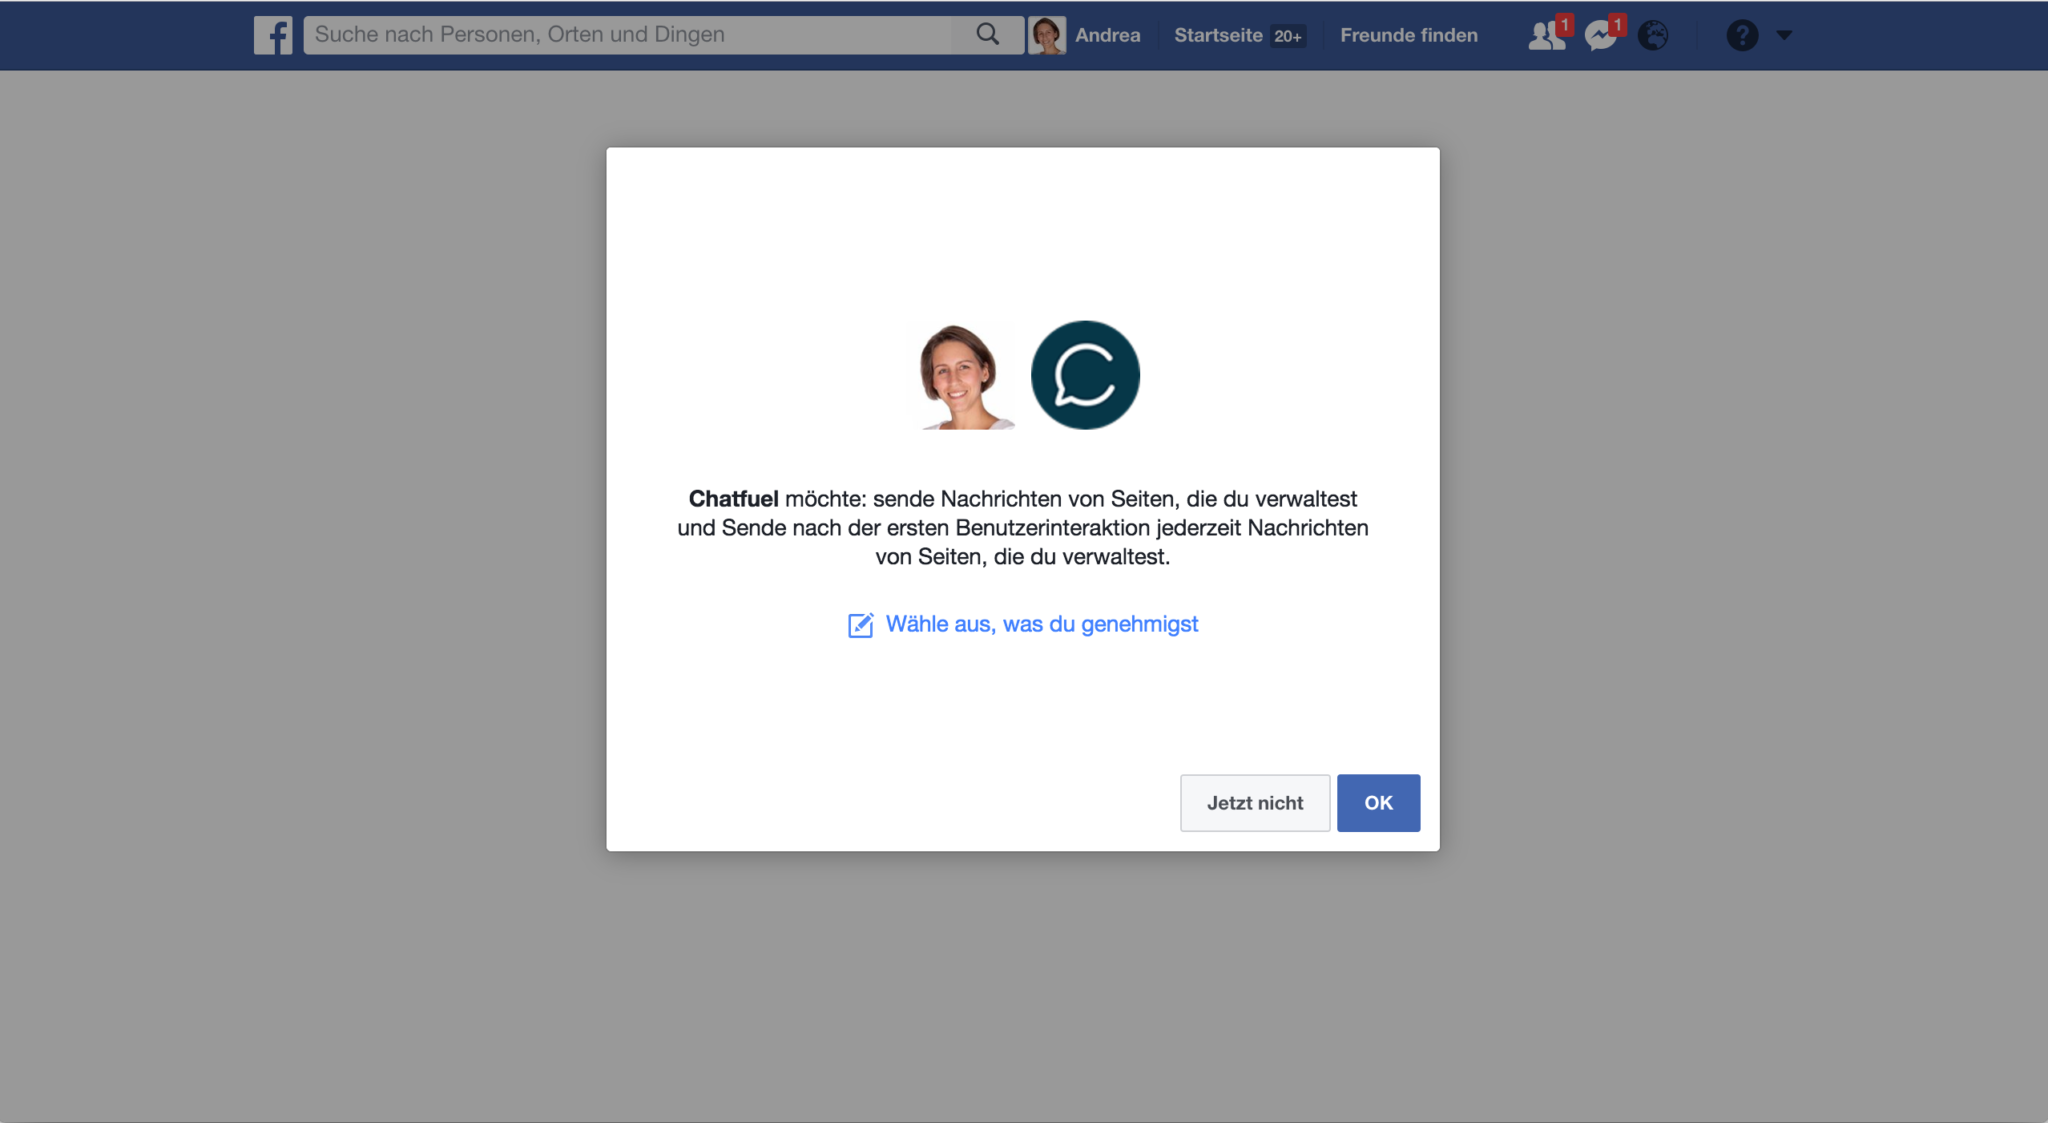Viewport: 2048px width, 1123px height.
Task: Go to Startseite
Action: (1218, 35)
